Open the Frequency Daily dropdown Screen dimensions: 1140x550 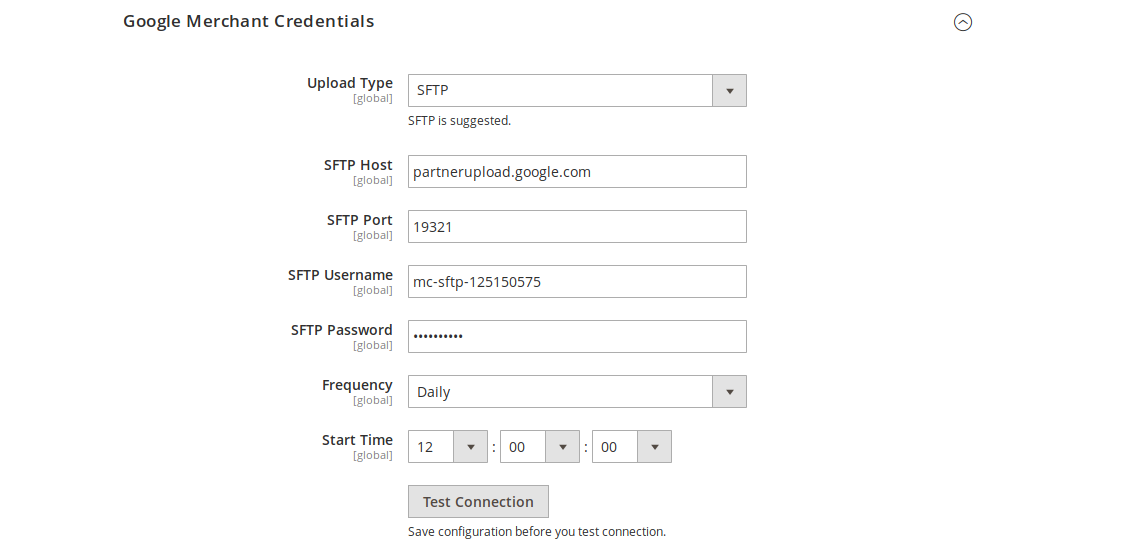click(x=577, y=392)
